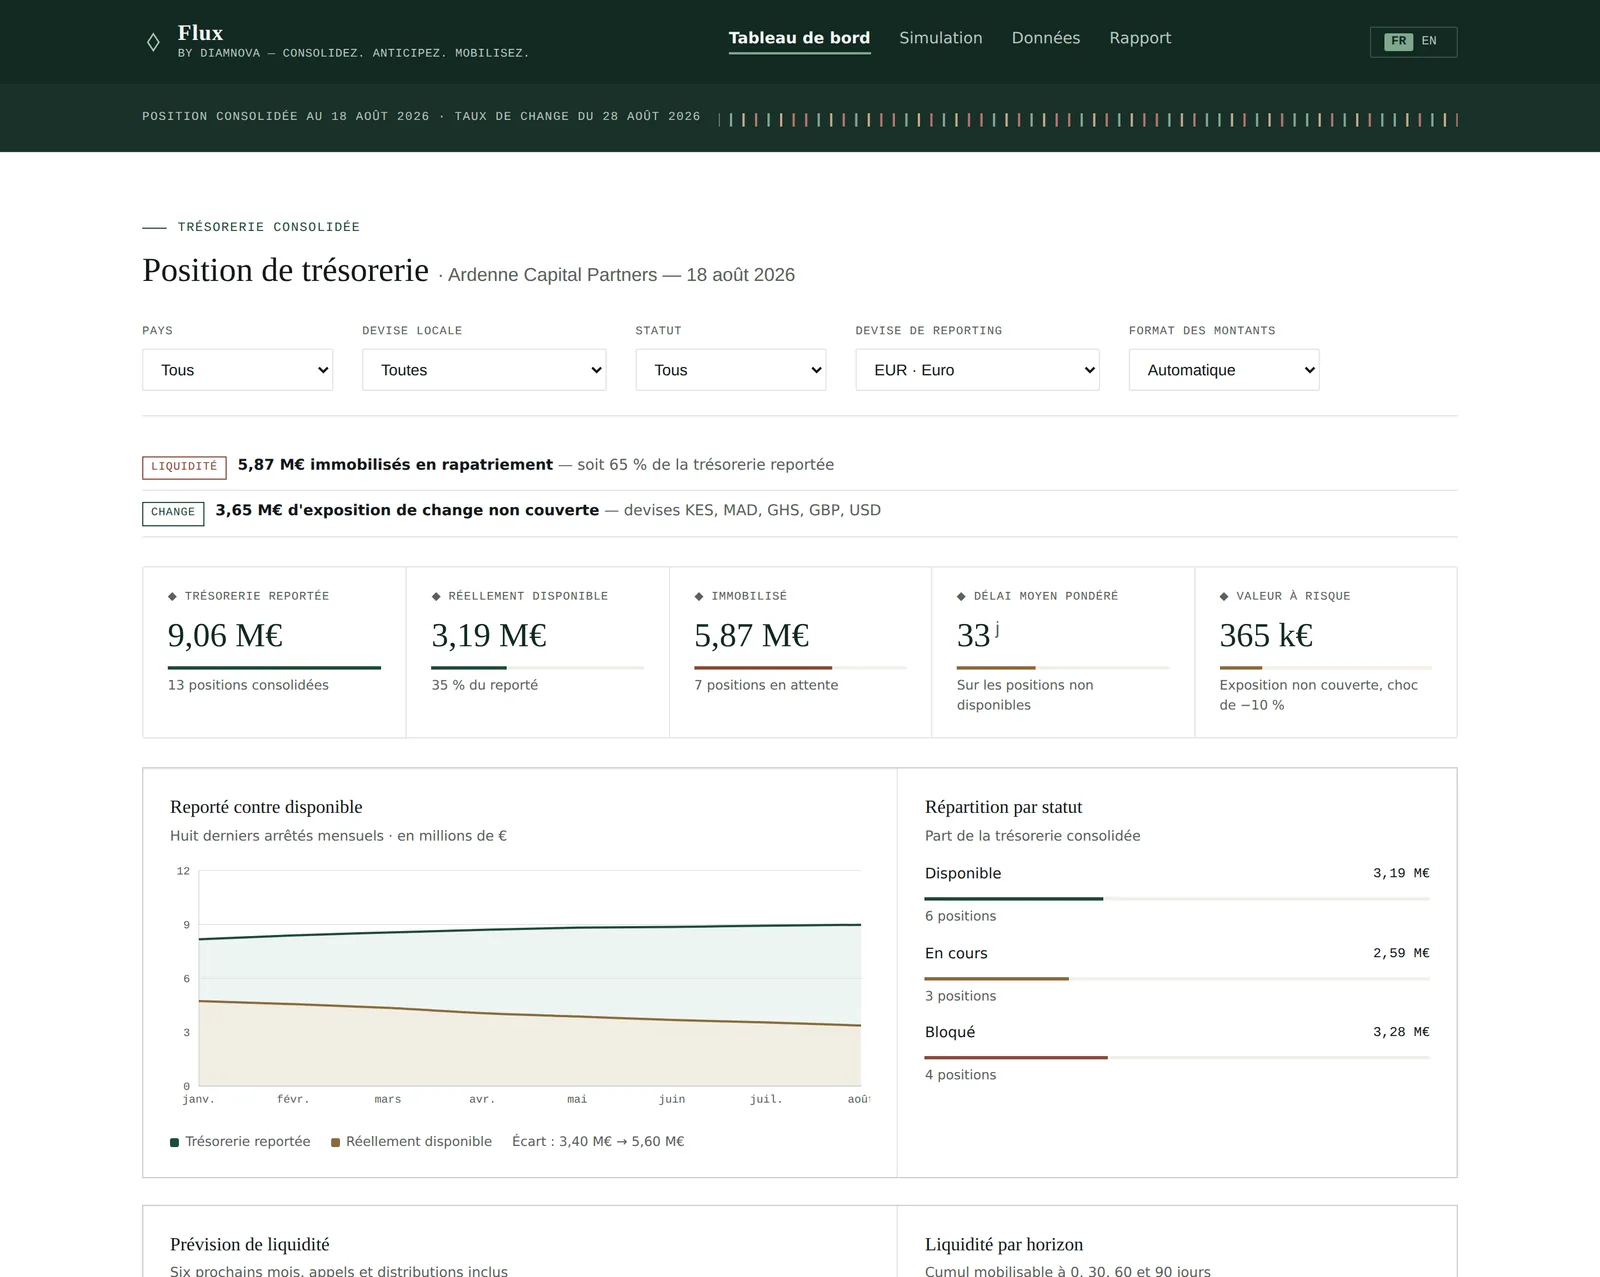Open the Tableau de bord tab
The width and height of the screenshot is (1600, 1277).
pos(799,38)
